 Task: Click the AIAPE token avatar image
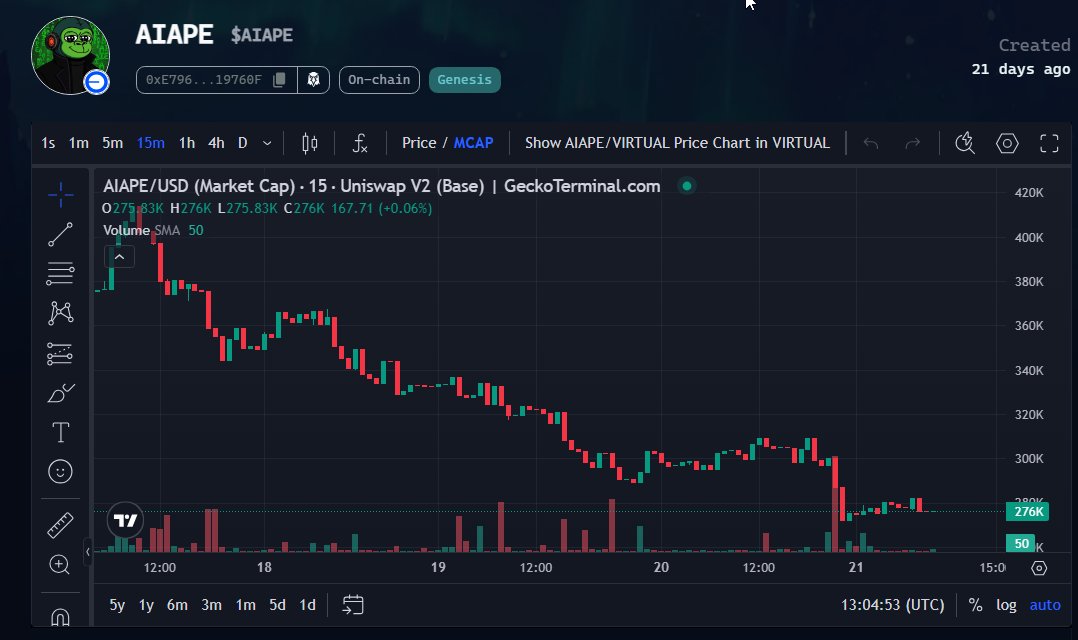pos(70,55)
